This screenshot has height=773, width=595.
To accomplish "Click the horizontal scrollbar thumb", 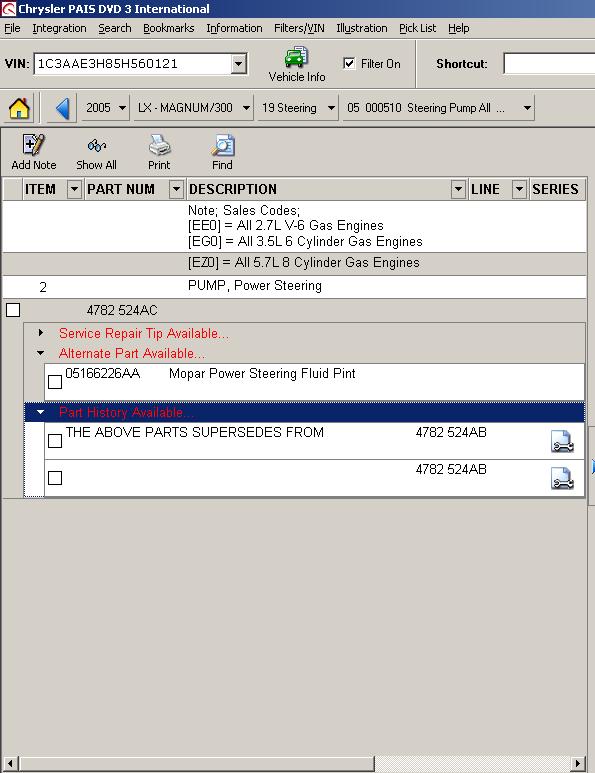I will 196,763.
